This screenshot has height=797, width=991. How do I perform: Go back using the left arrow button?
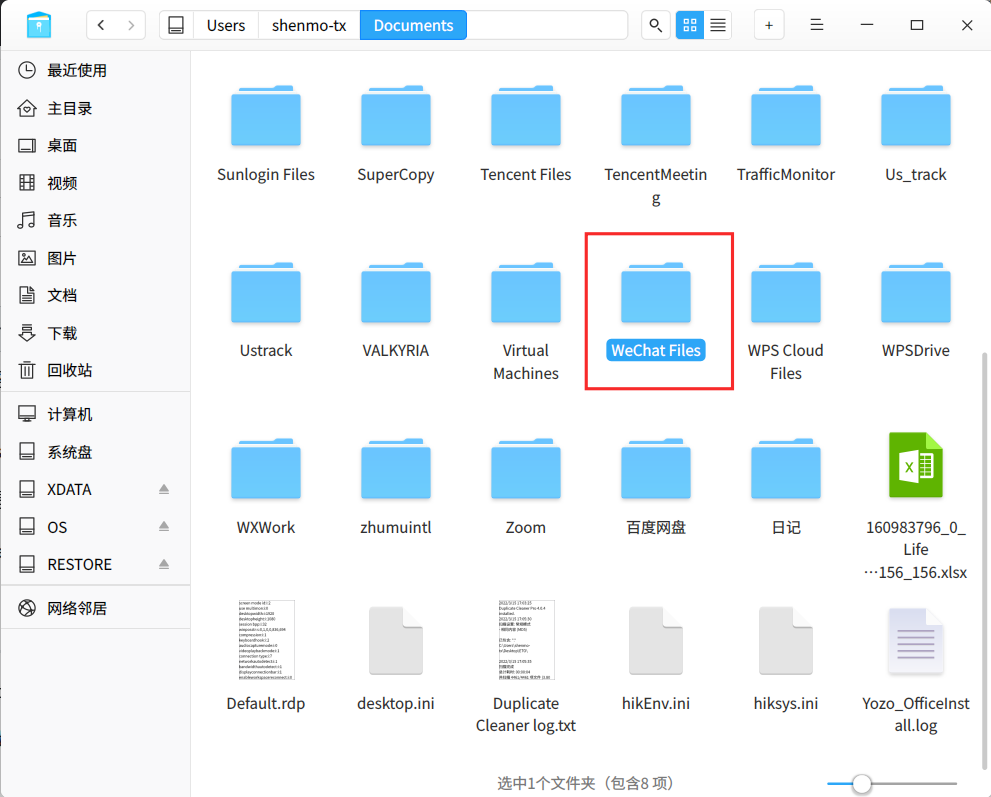(x=101, y=25)
